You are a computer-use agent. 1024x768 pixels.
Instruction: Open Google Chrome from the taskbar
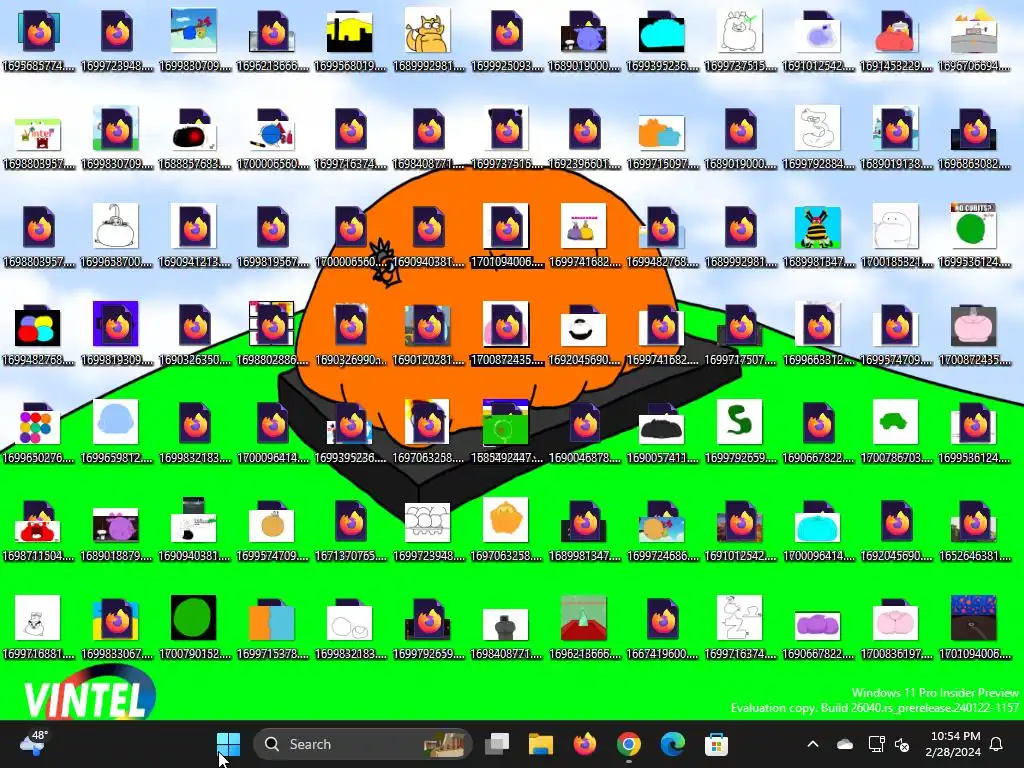628,744
